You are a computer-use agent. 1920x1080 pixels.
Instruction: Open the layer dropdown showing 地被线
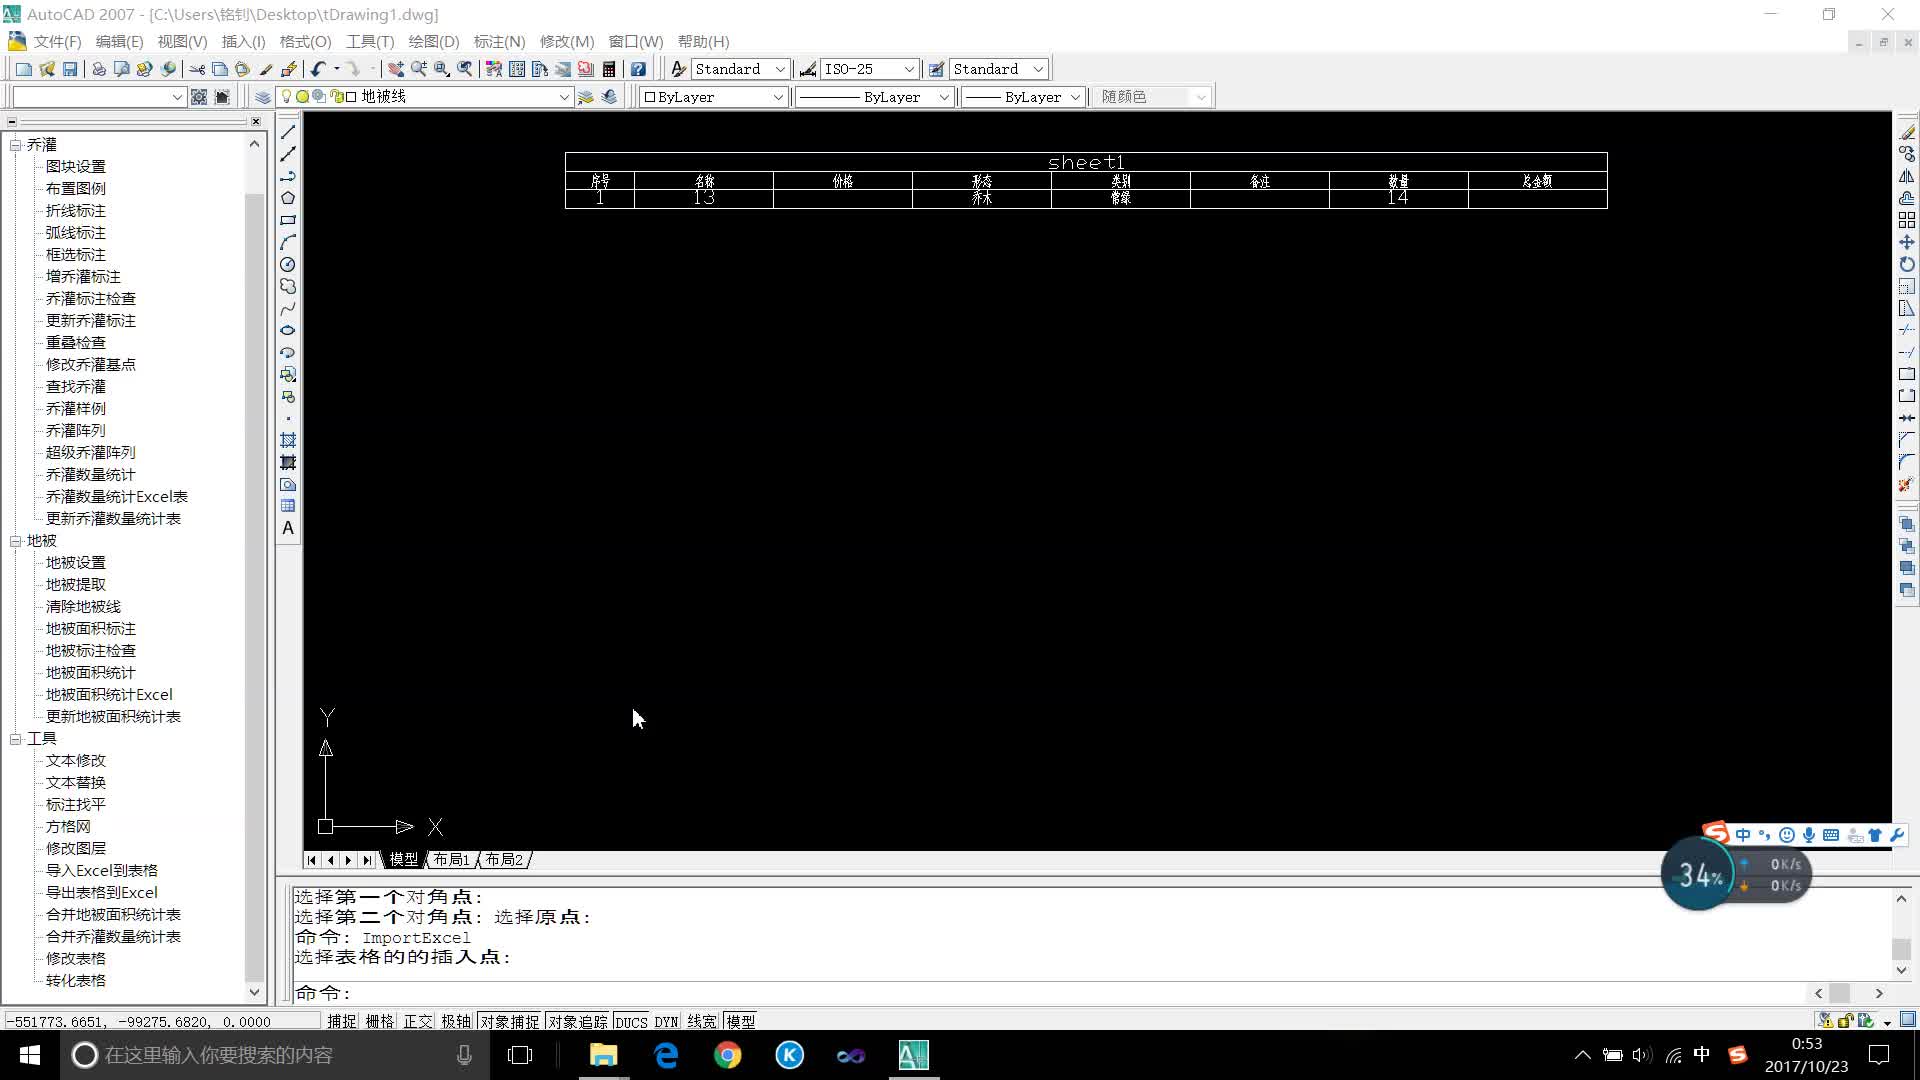tap(564, 97)
